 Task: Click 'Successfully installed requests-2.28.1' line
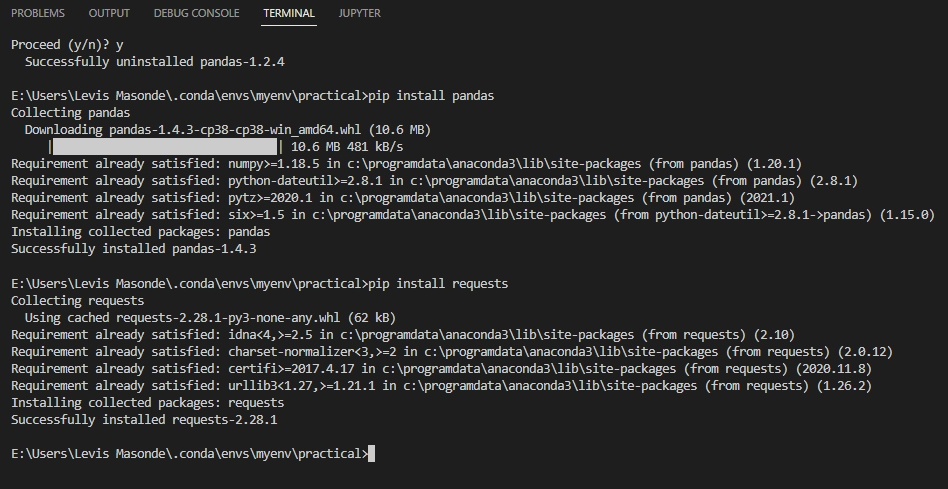tap(144, 420)
